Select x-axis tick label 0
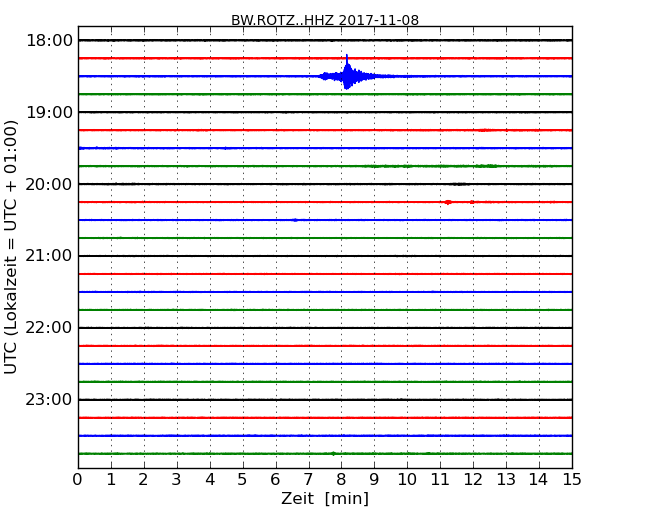Image resolution: width=650 pixels, height=520 pixels. 78,480
